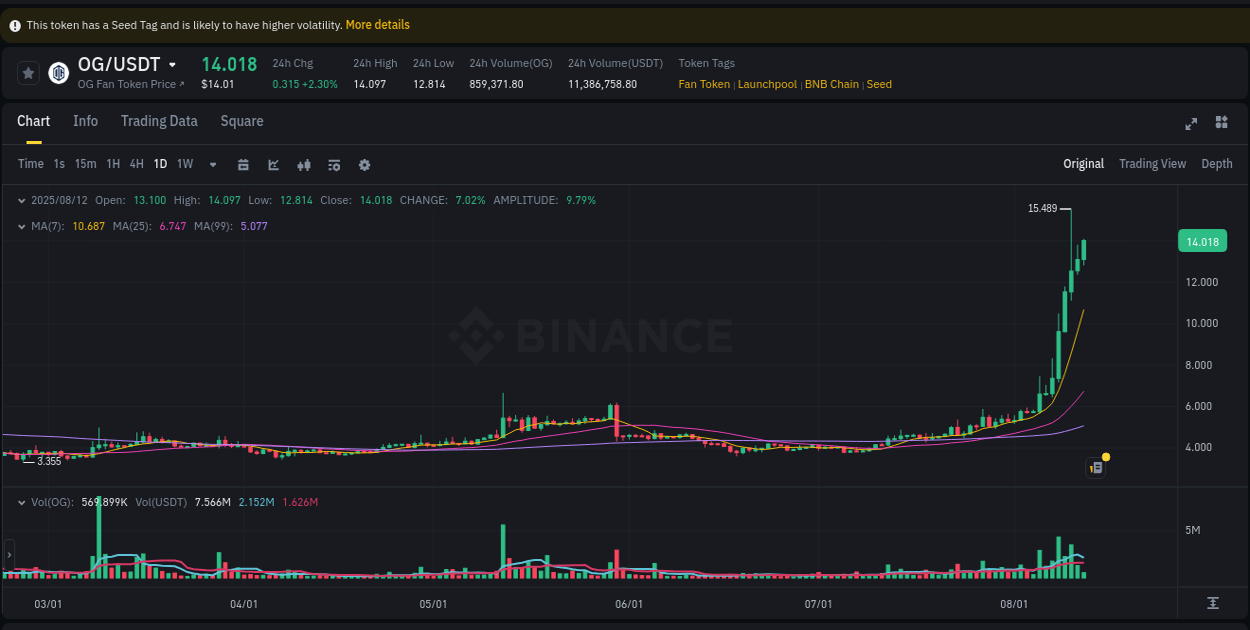The height and width of the screenshot is (630, 1250).
Task: Open the Launchpool token tag
Action: click(767, 84)
